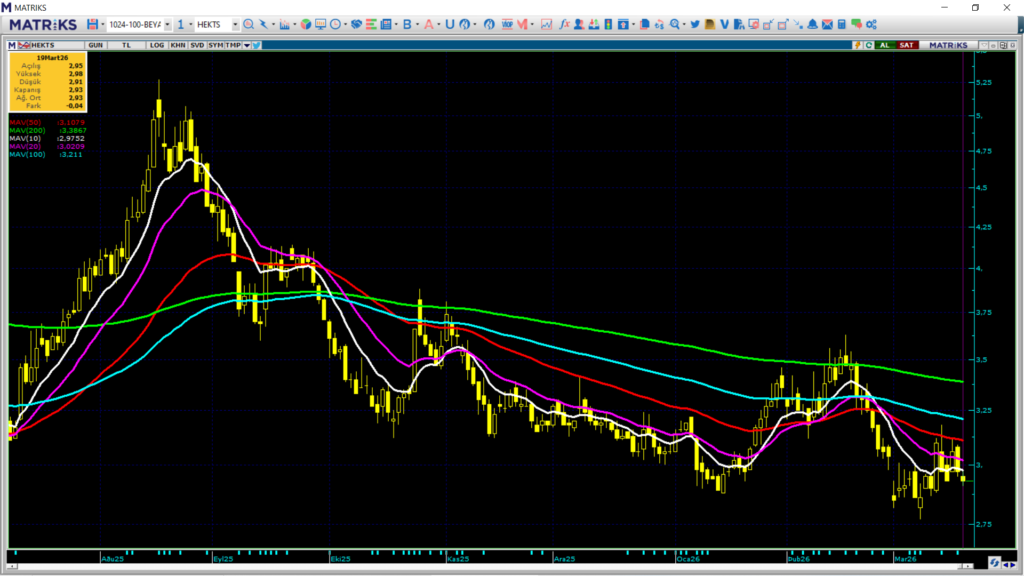The height and width of the screenshot is (576, 1024).
Task: Click the MAV(20) legend entry
Action: pyautogui.click(x=47, y=146)
